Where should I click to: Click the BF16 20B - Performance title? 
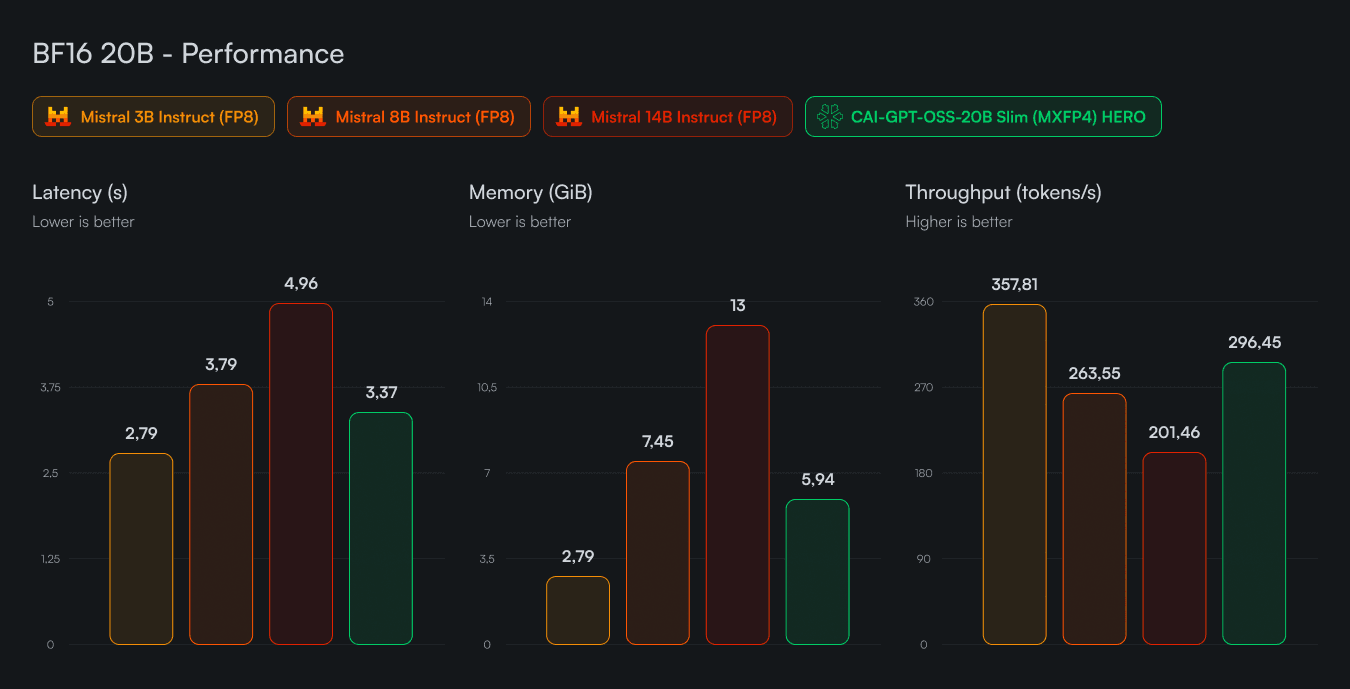click(x=188, y=53)
